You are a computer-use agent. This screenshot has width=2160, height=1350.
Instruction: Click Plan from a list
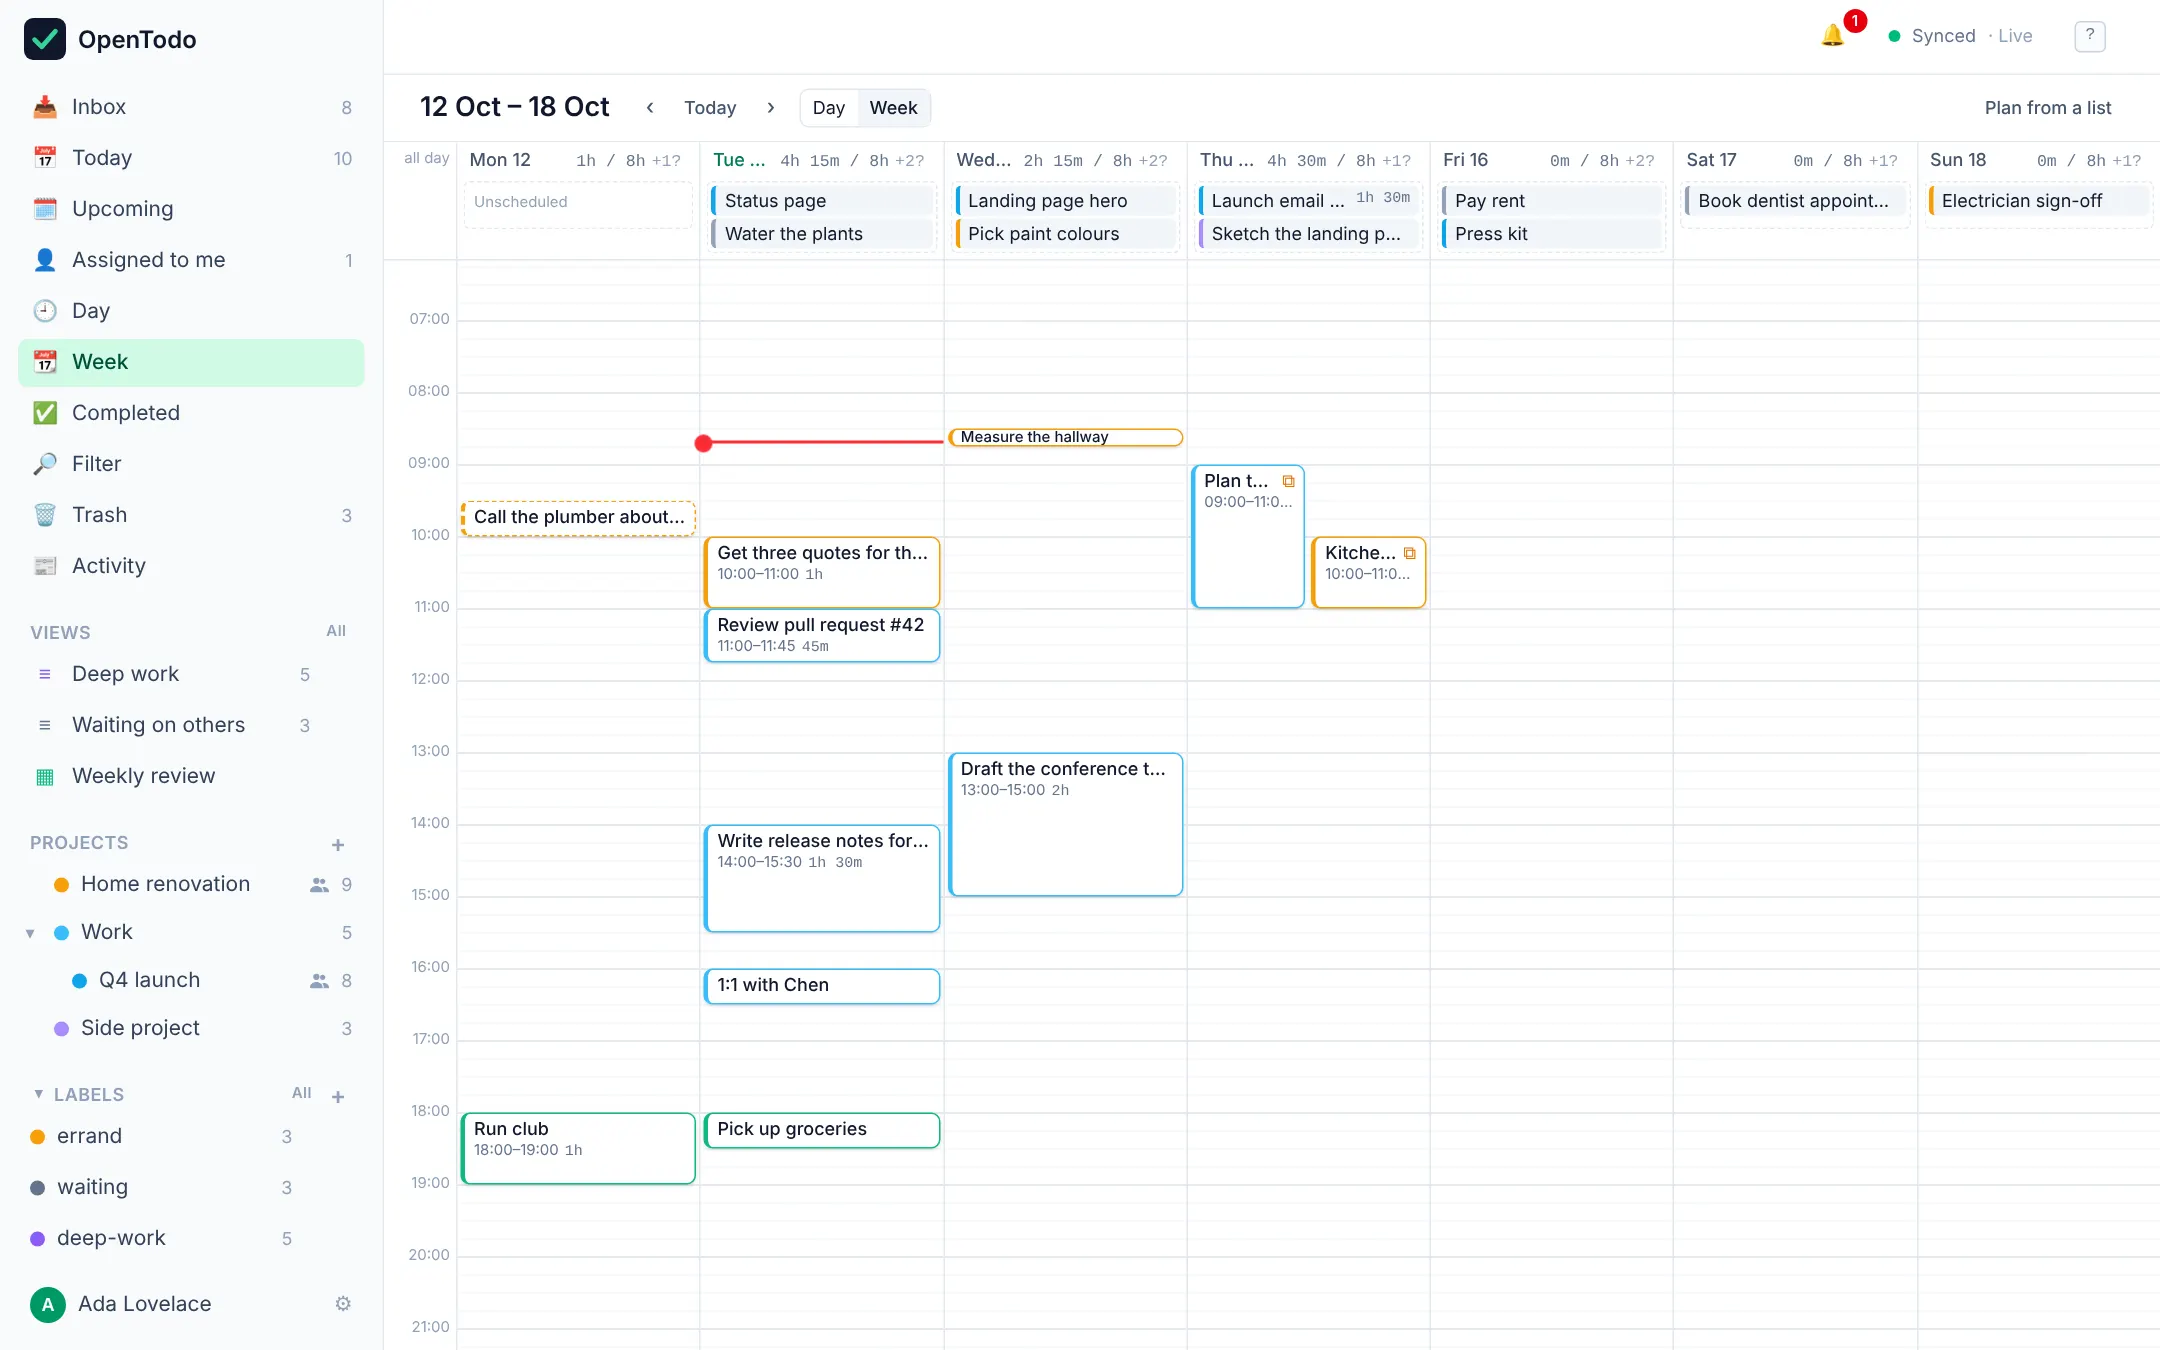2047,108
